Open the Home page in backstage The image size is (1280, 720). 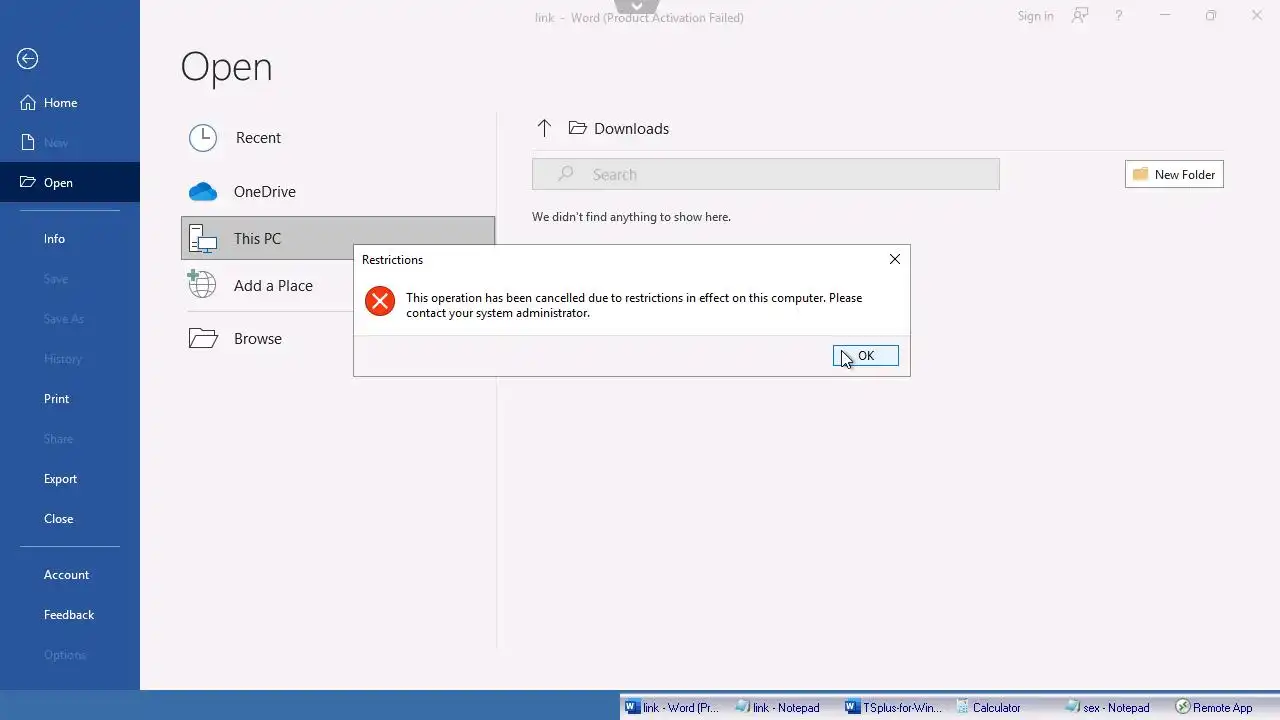70,103
